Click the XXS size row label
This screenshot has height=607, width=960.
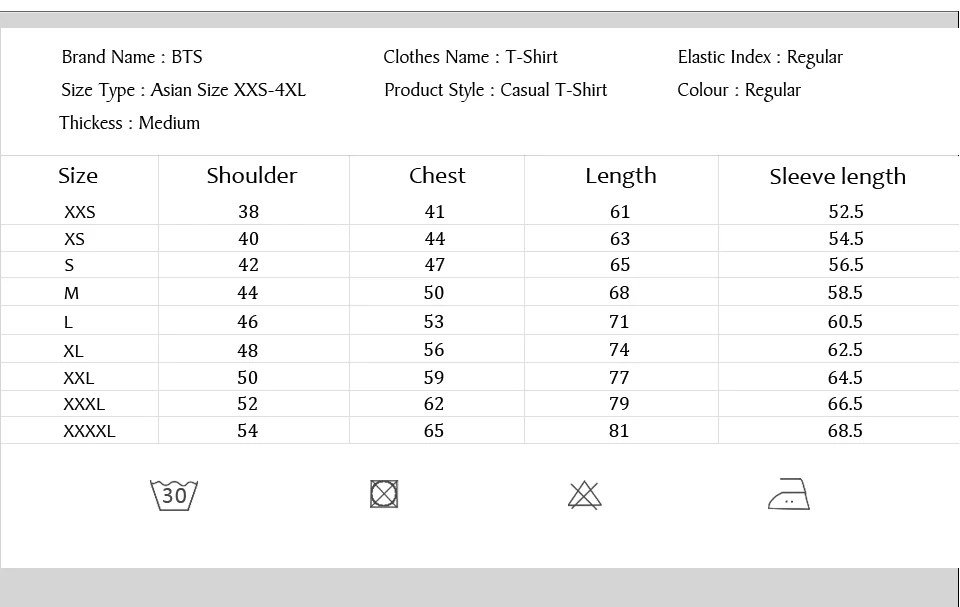[x=80, y=212]
